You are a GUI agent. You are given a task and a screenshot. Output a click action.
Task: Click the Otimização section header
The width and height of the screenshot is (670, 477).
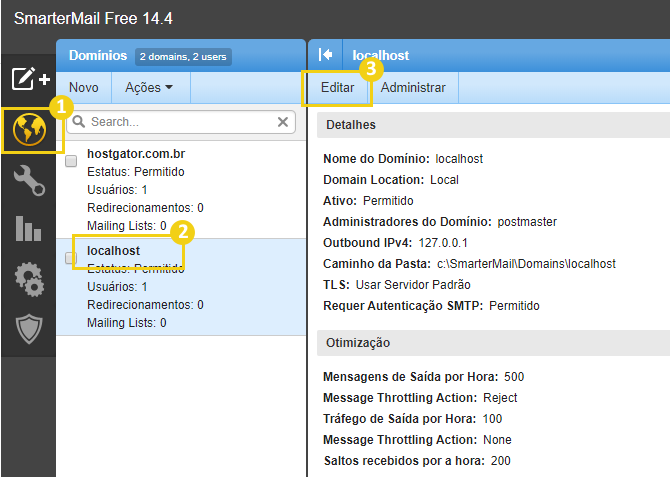pos(494,343)
